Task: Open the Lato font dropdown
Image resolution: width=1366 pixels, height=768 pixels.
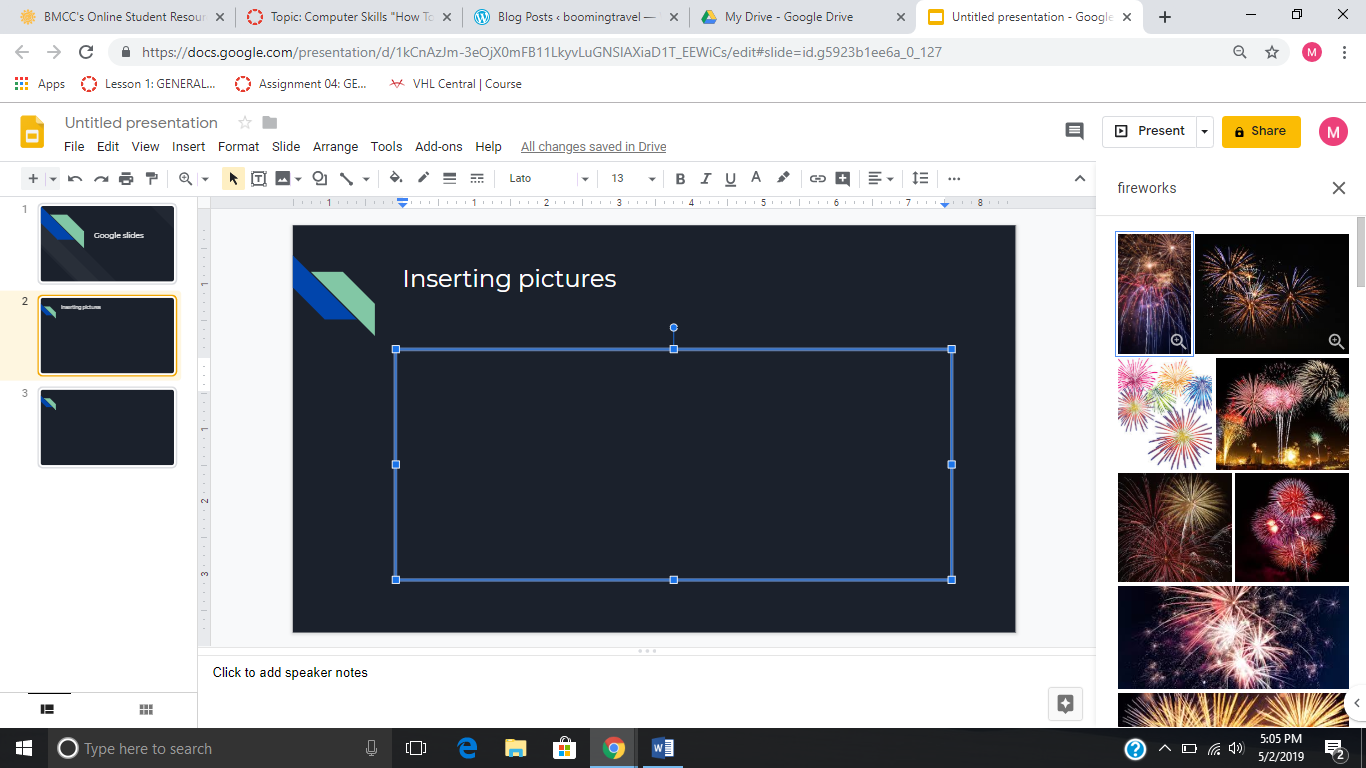Action: click(x=548, y=179)
